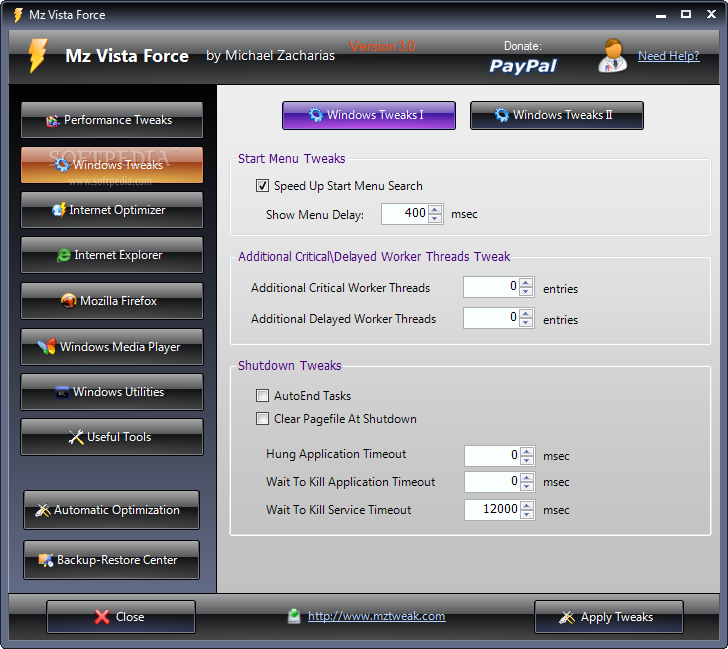
Task: Decrease Wait To Kill Application Timeout
Action: click(526, 487)
